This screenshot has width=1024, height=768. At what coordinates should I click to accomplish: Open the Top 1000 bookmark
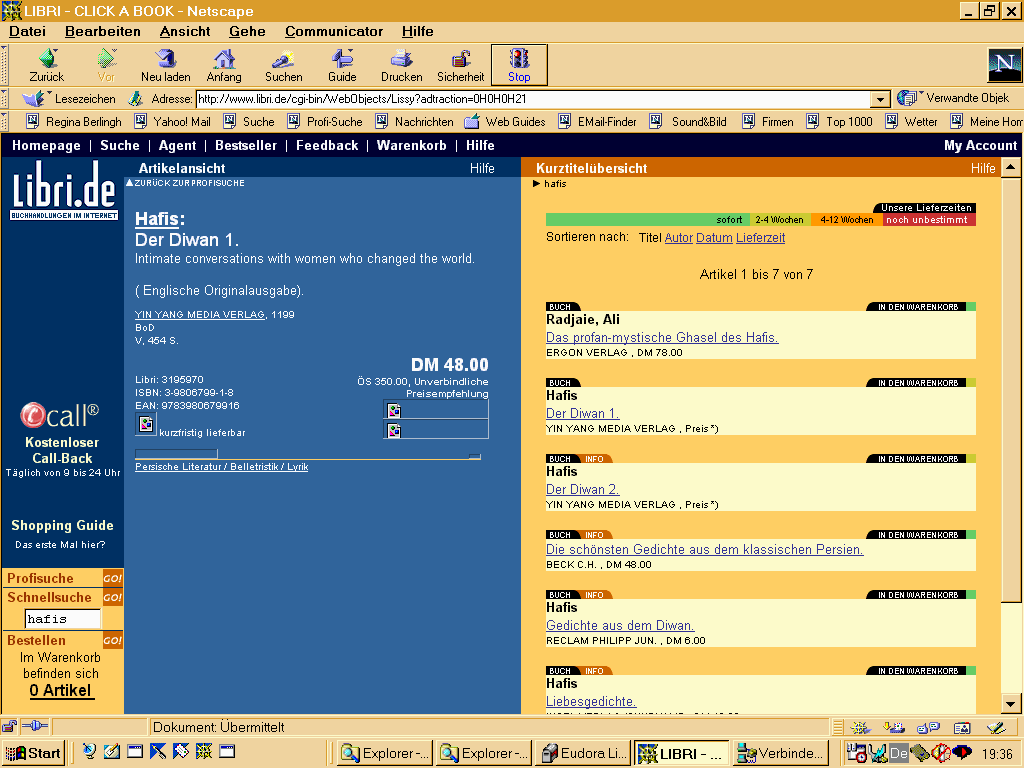(x=839, y=121)
